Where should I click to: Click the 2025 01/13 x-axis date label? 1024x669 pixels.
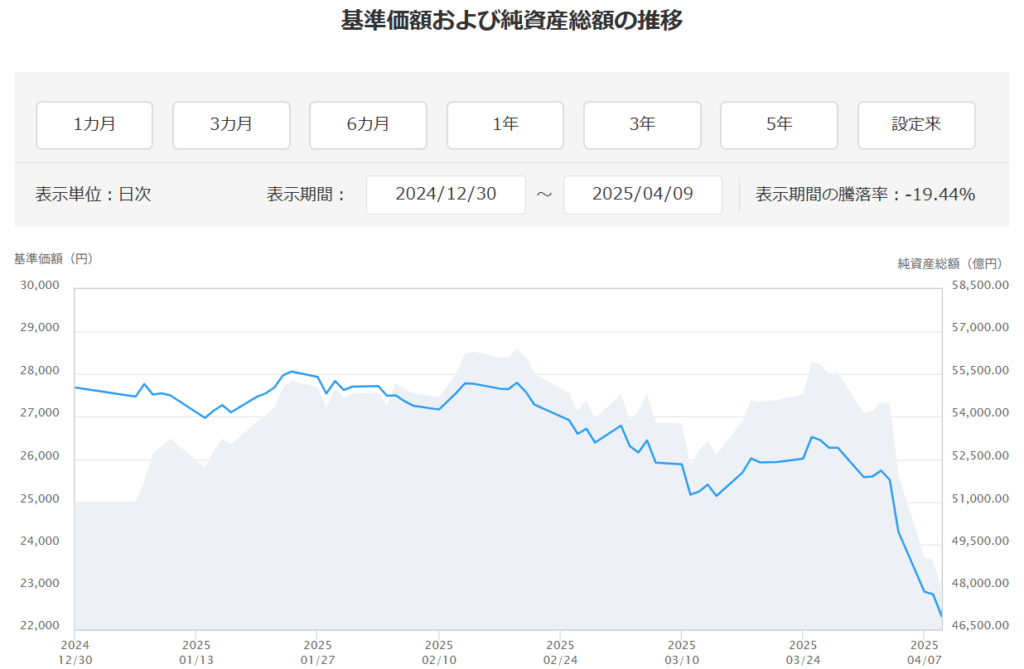tap(196, 651)
